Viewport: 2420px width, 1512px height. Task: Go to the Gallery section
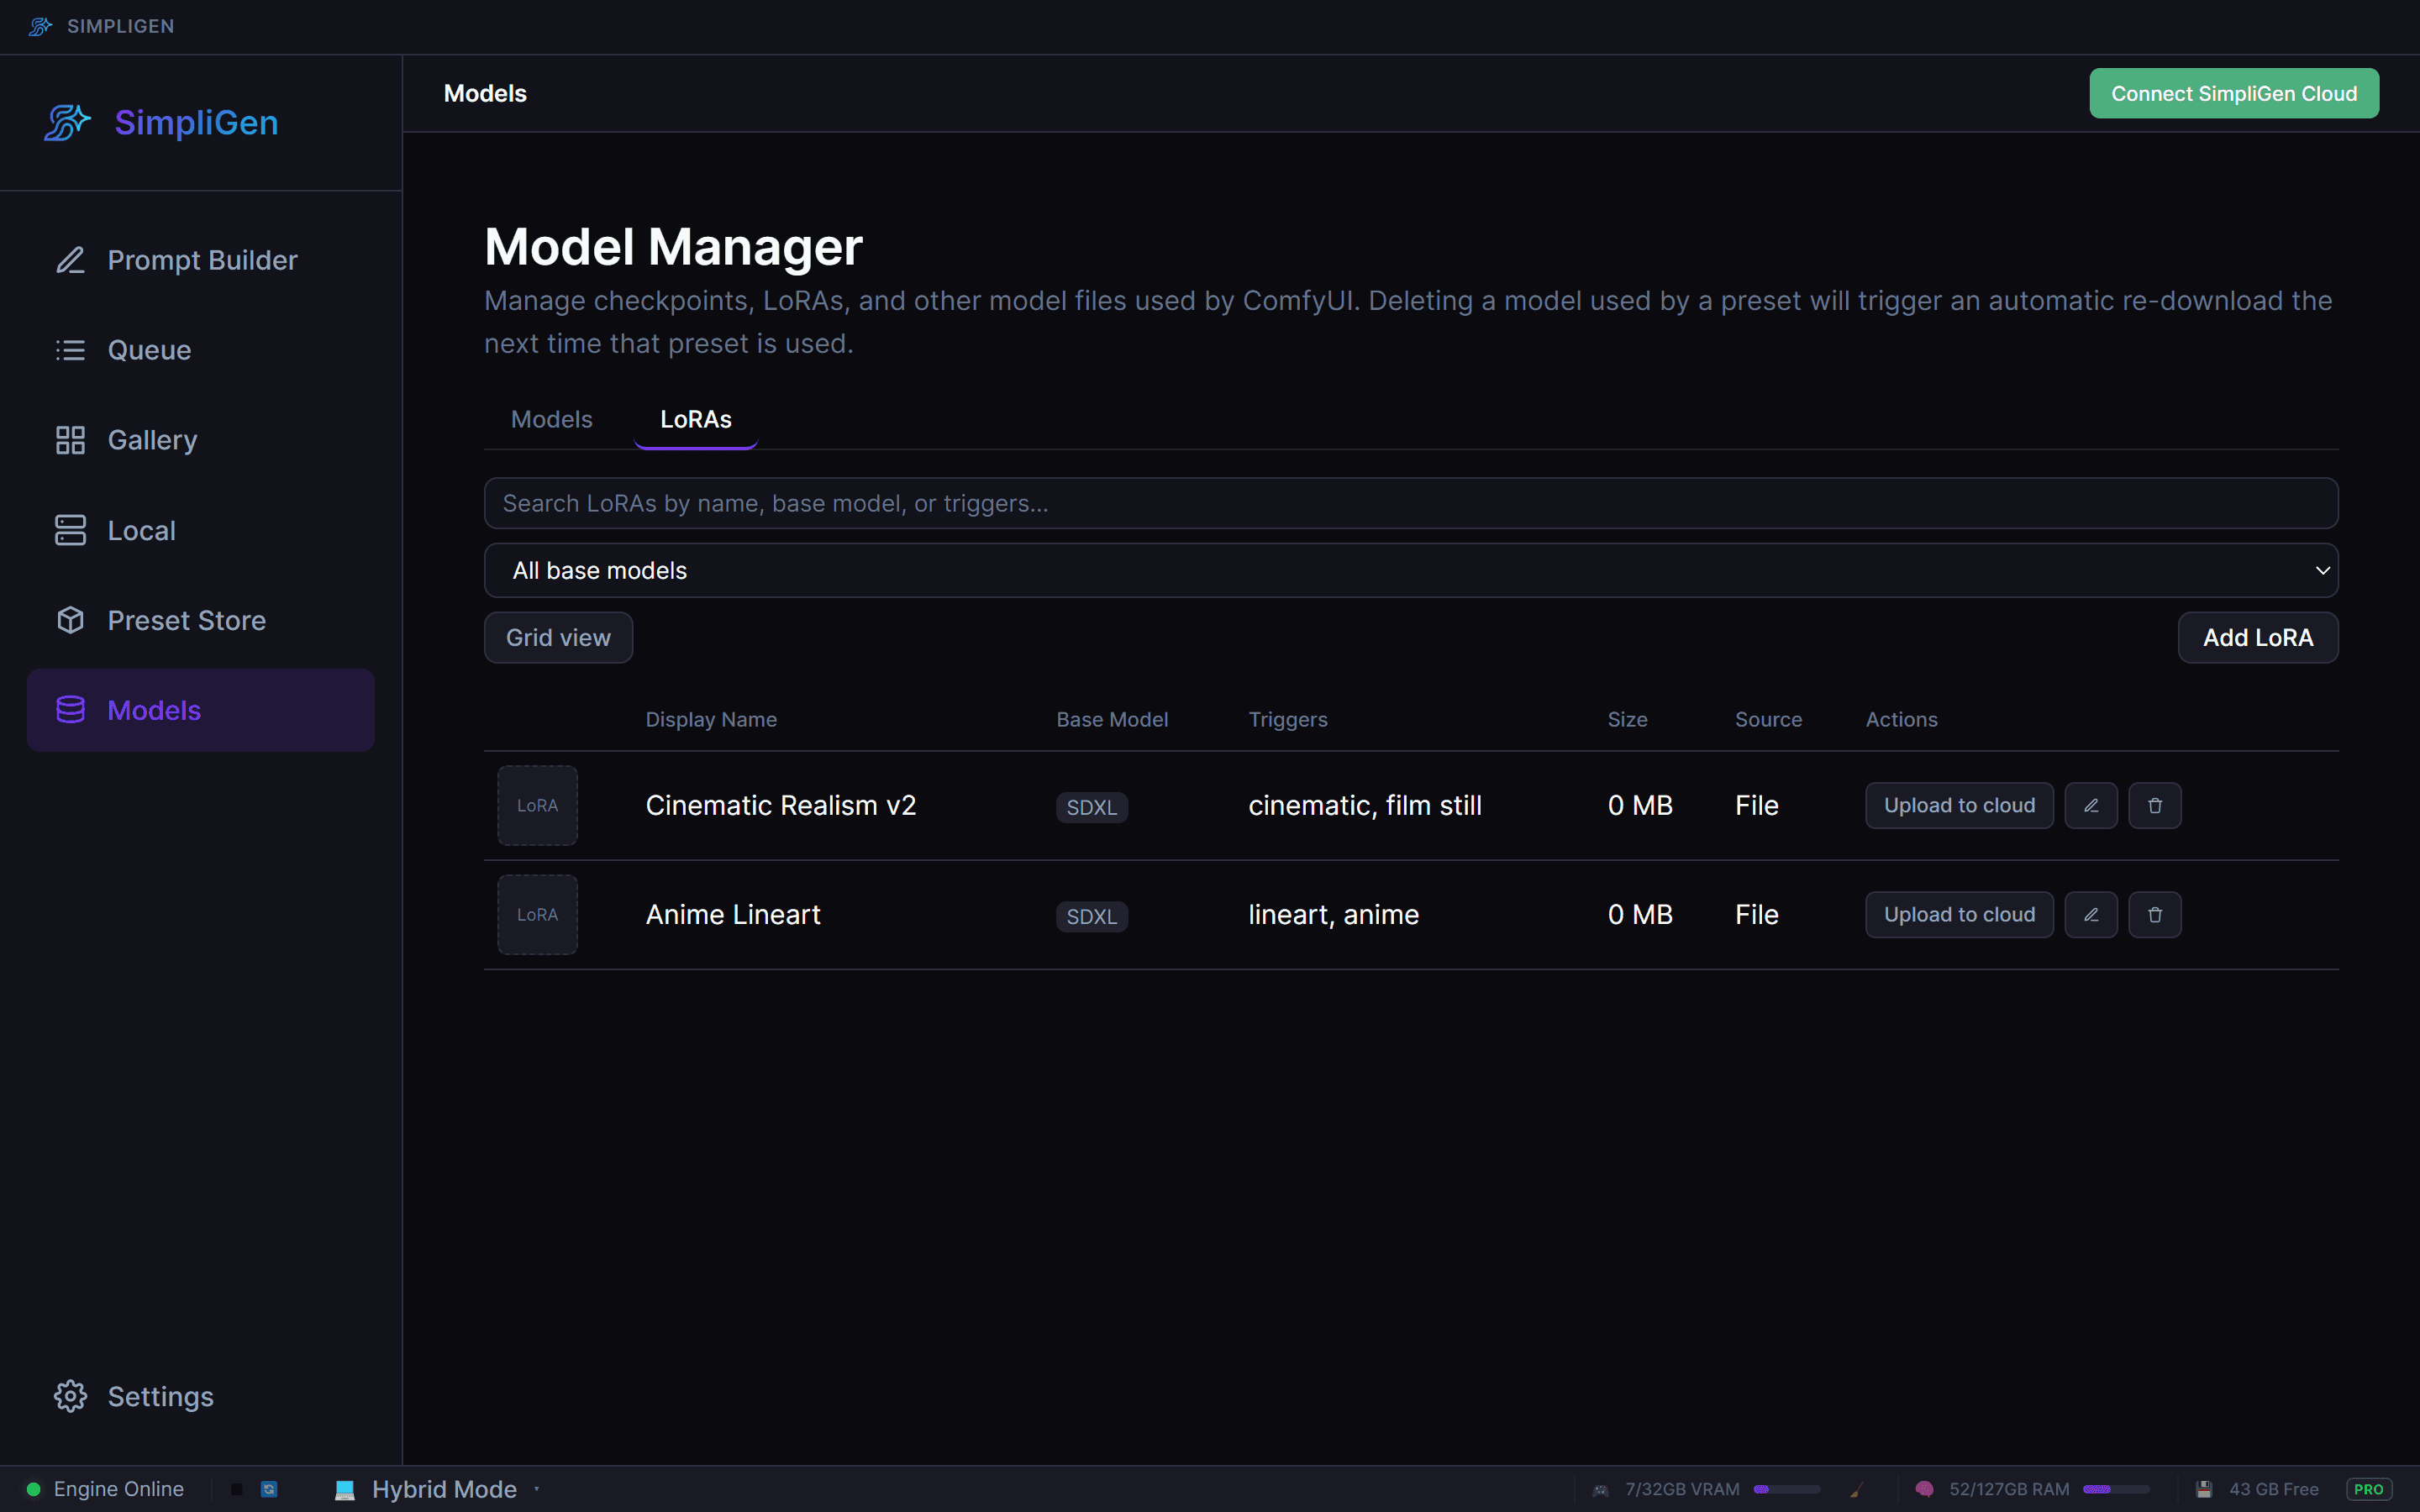pos(201,440)
